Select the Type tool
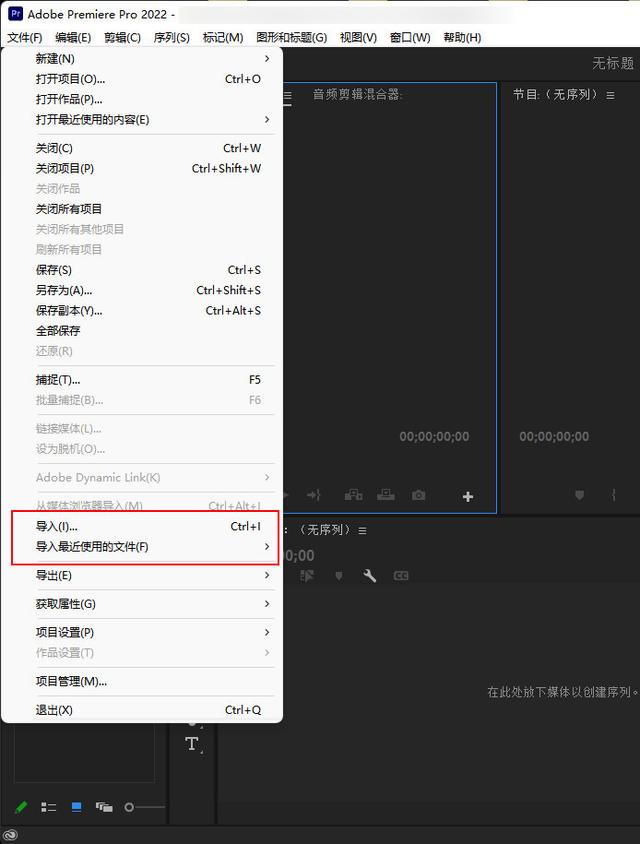 pos(192,744)
